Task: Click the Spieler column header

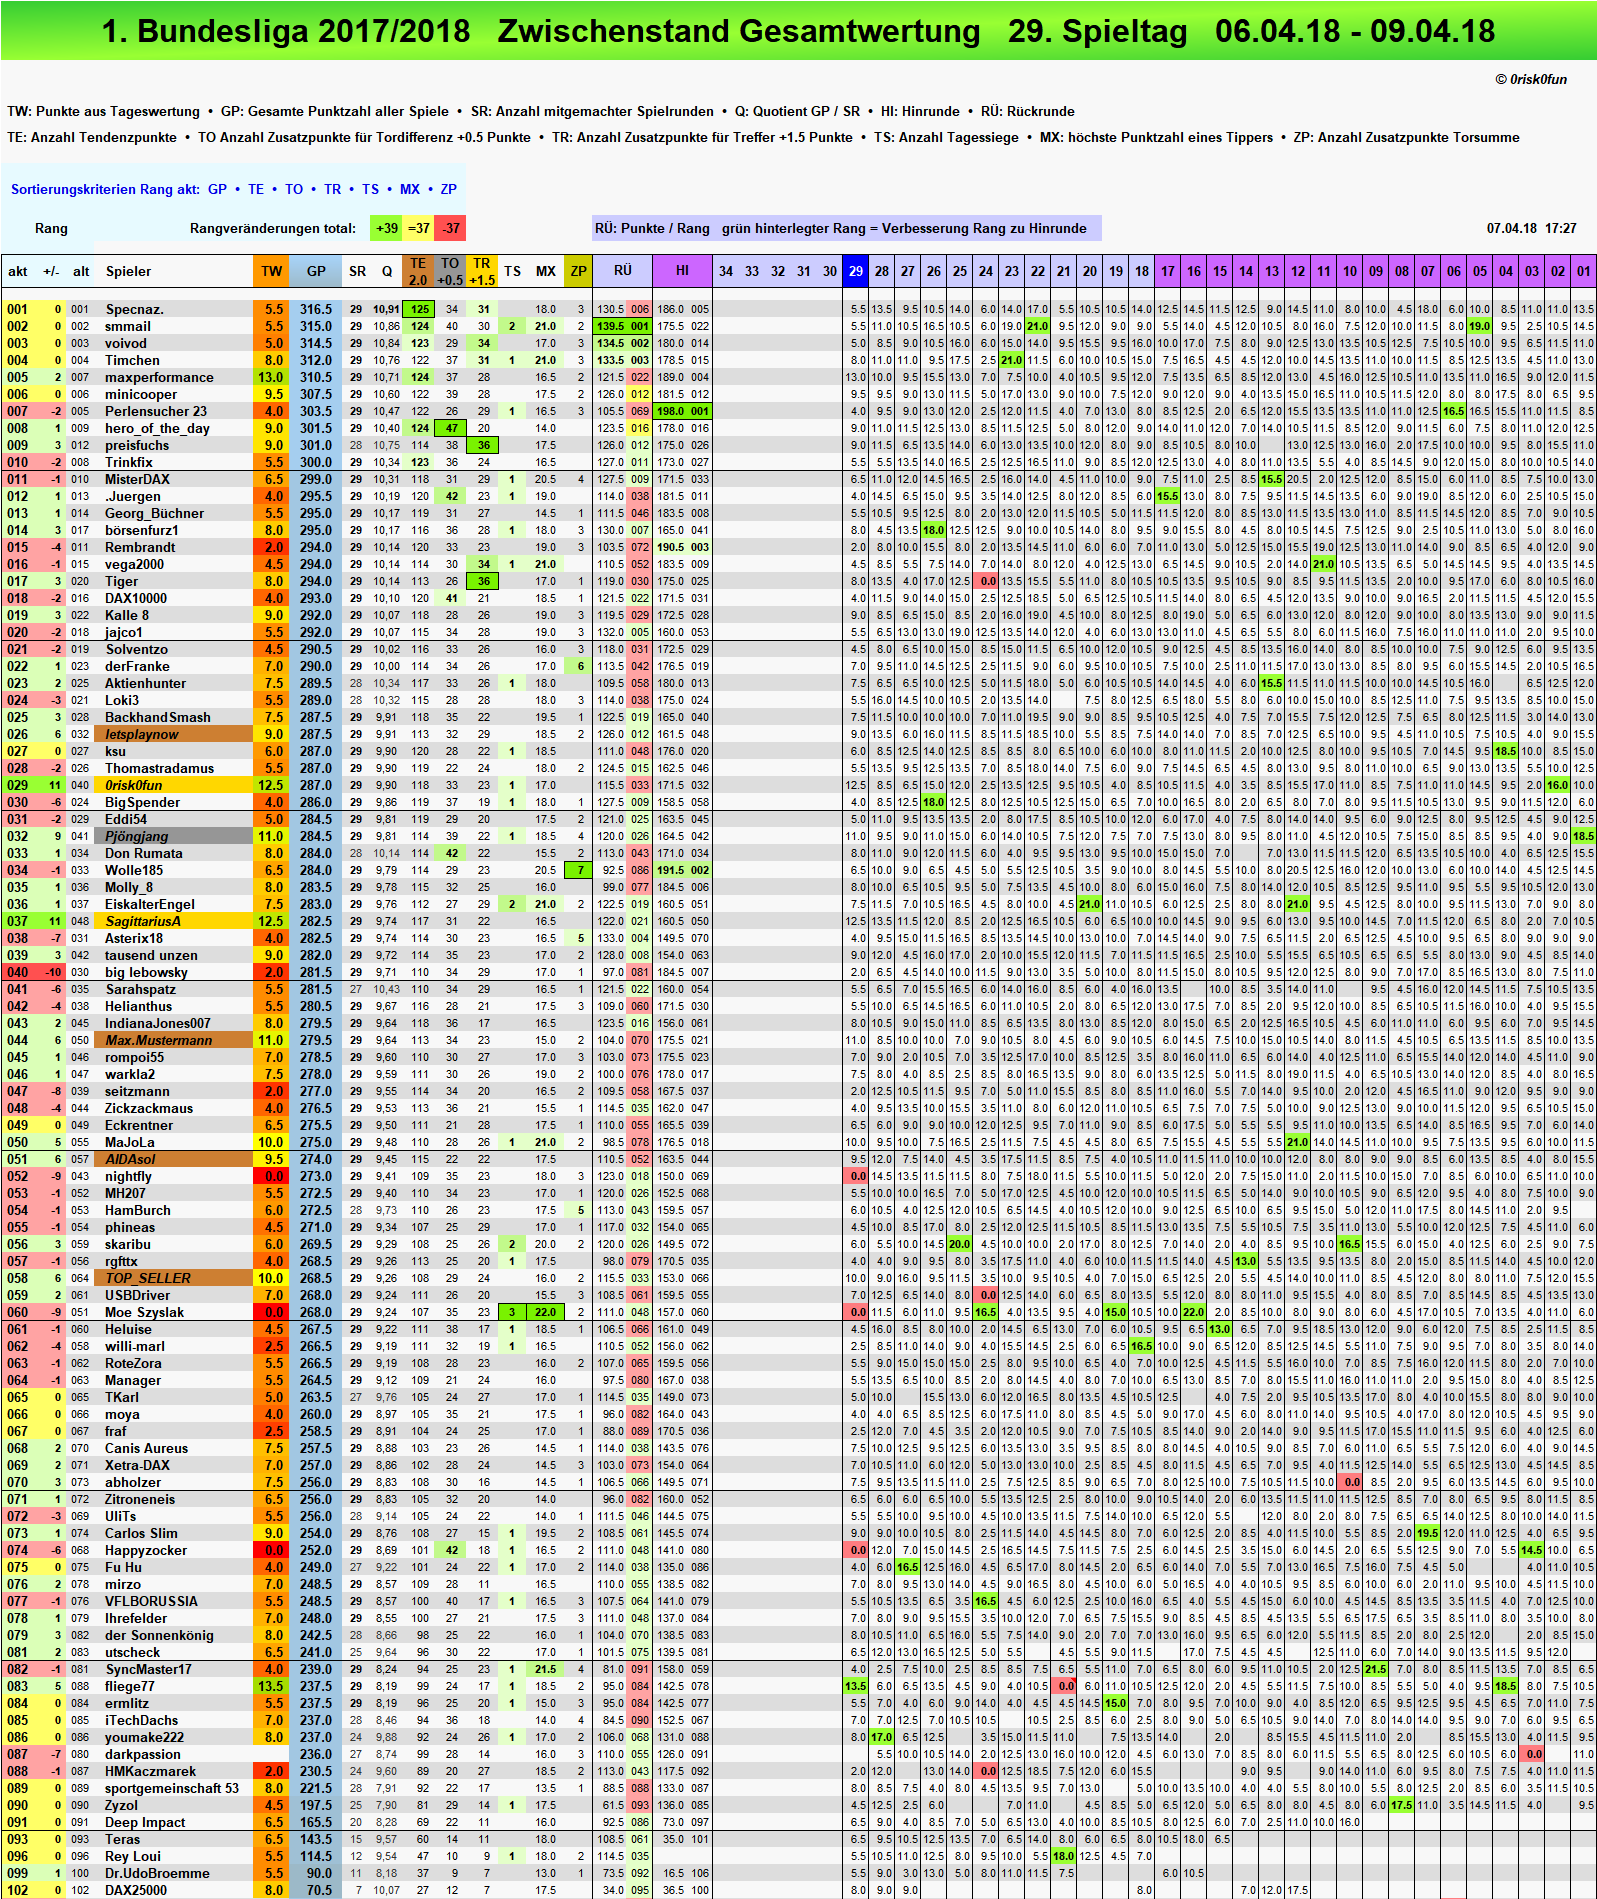Action: pyautogui.click(x=129, y=271)
